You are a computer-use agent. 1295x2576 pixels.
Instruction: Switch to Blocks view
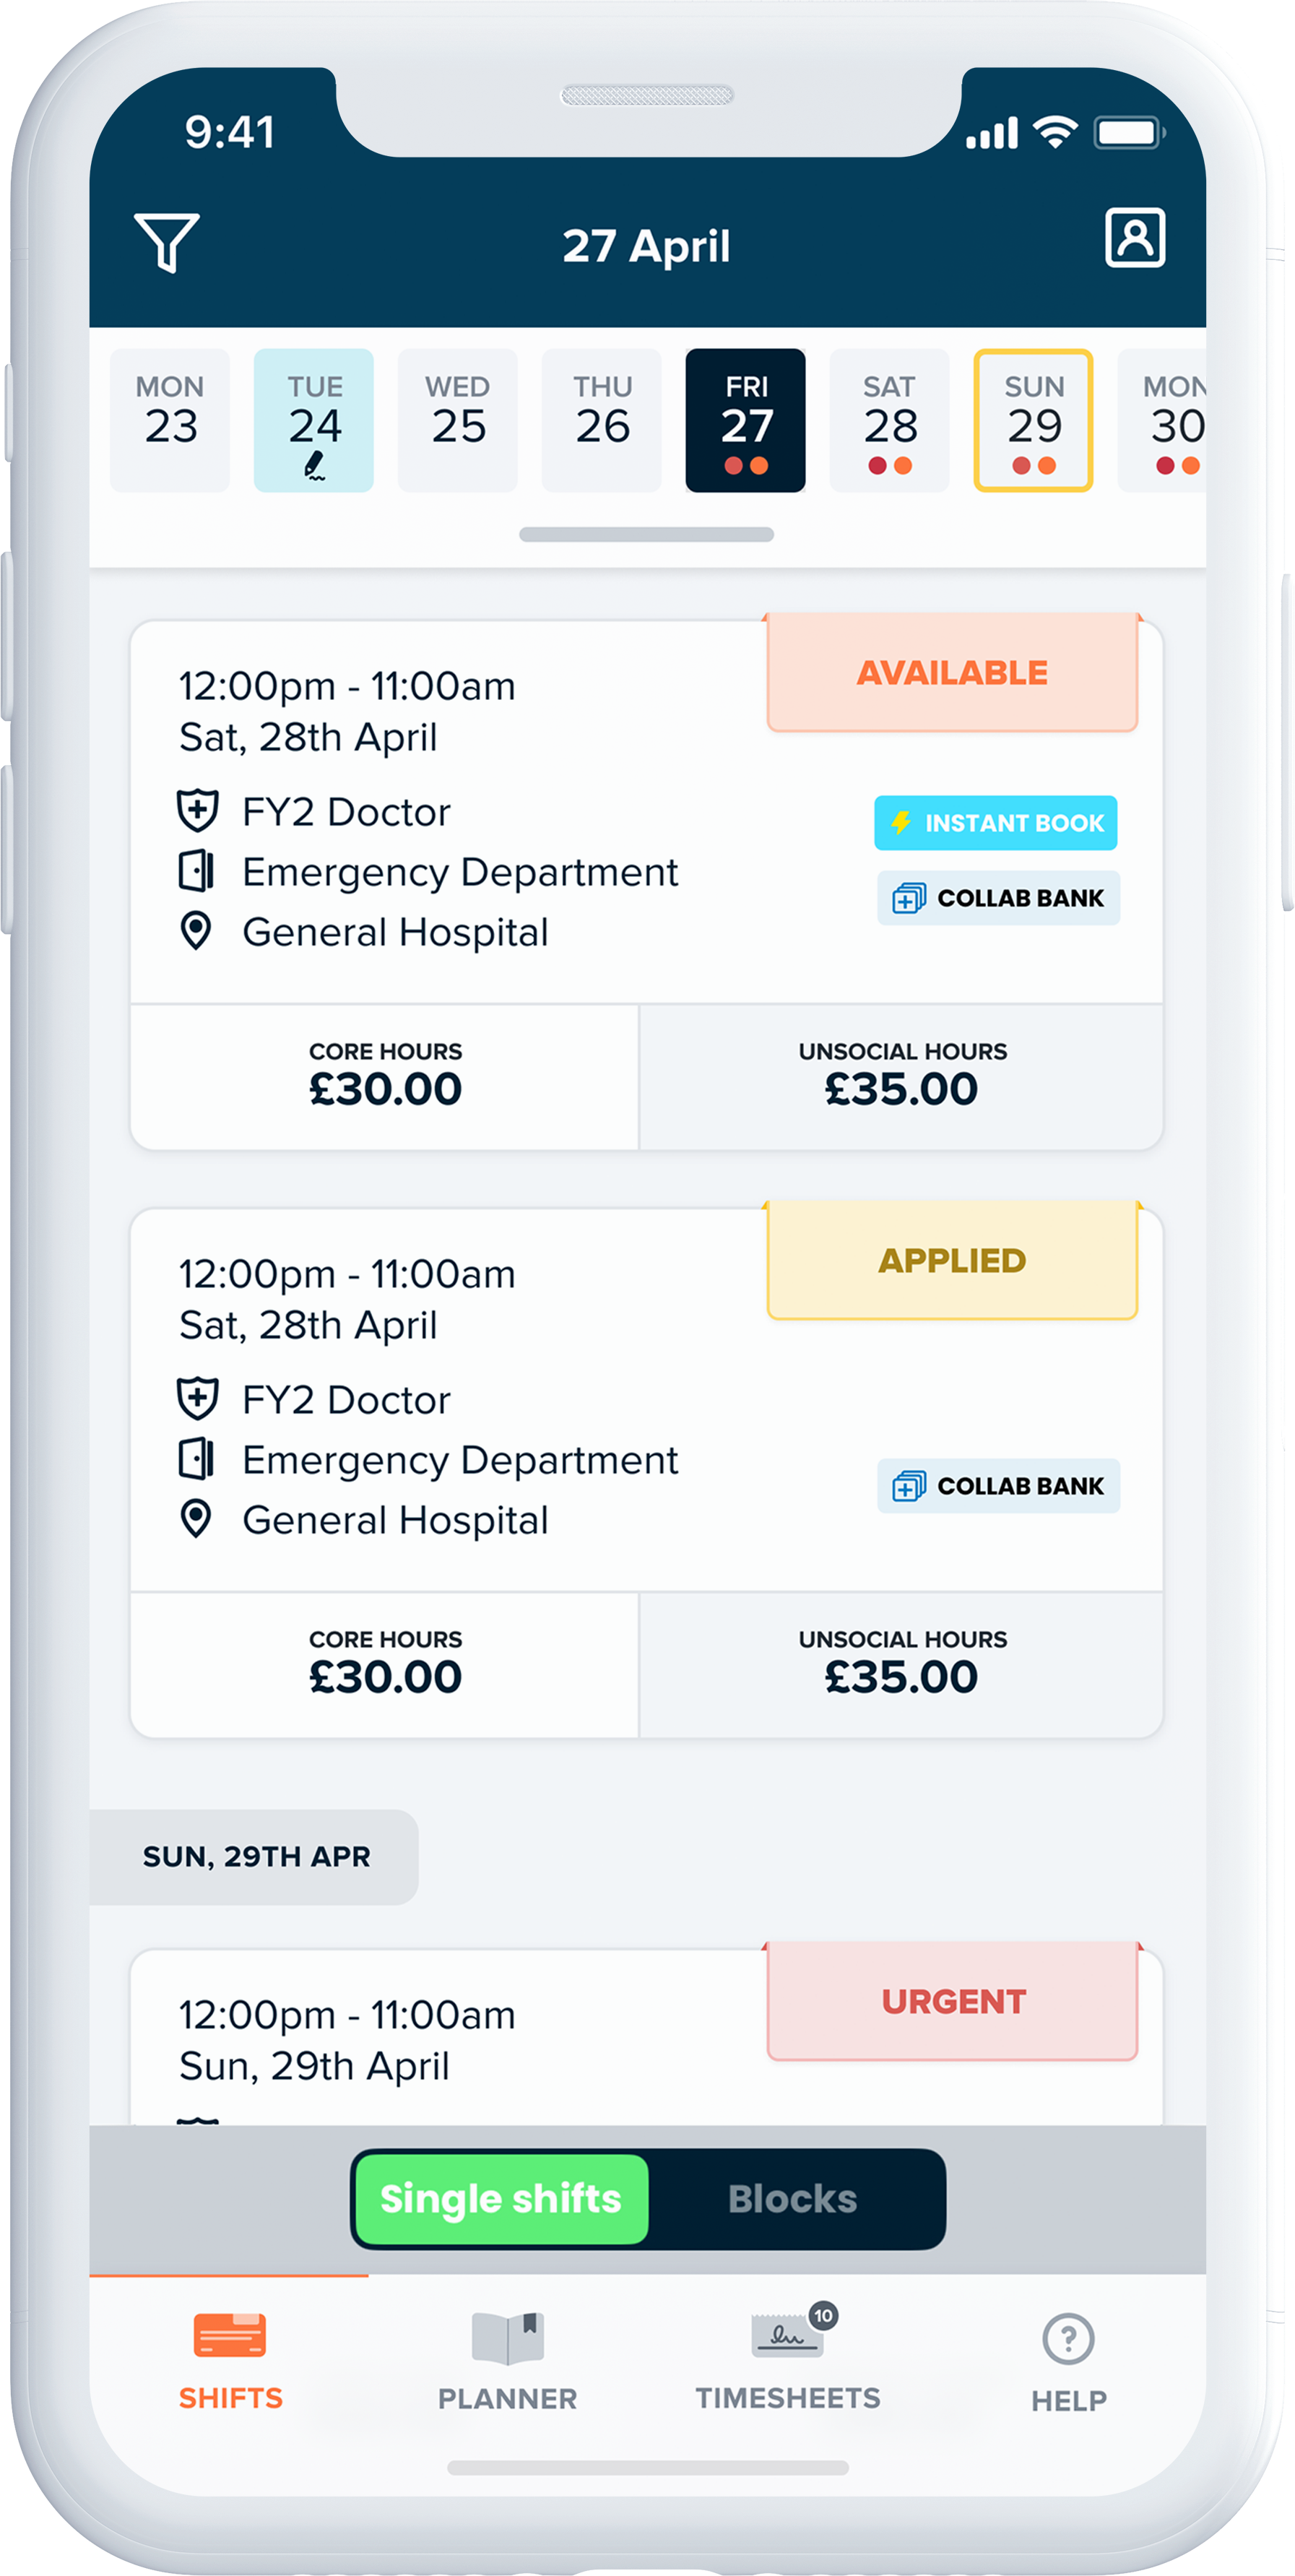pyautogui.click(x=792, y=2199)
